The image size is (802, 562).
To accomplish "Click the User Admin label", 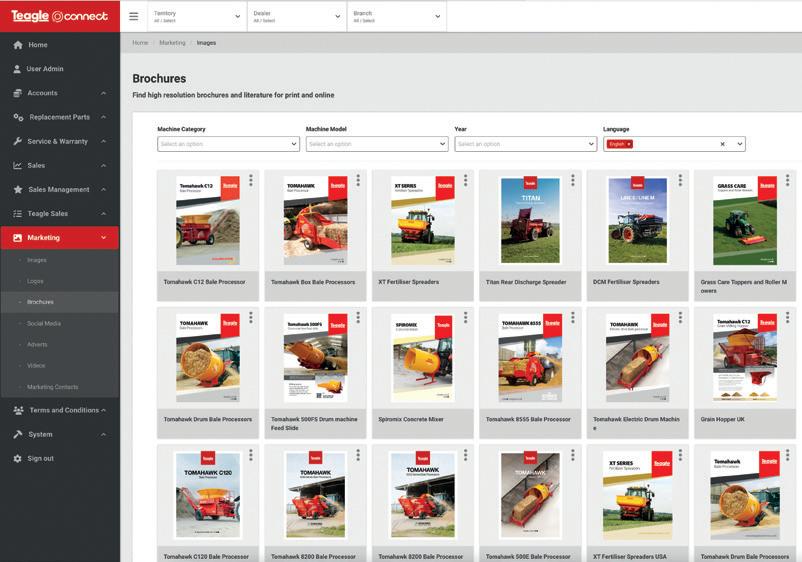I will pyautogui.click(x=45, y=69).
